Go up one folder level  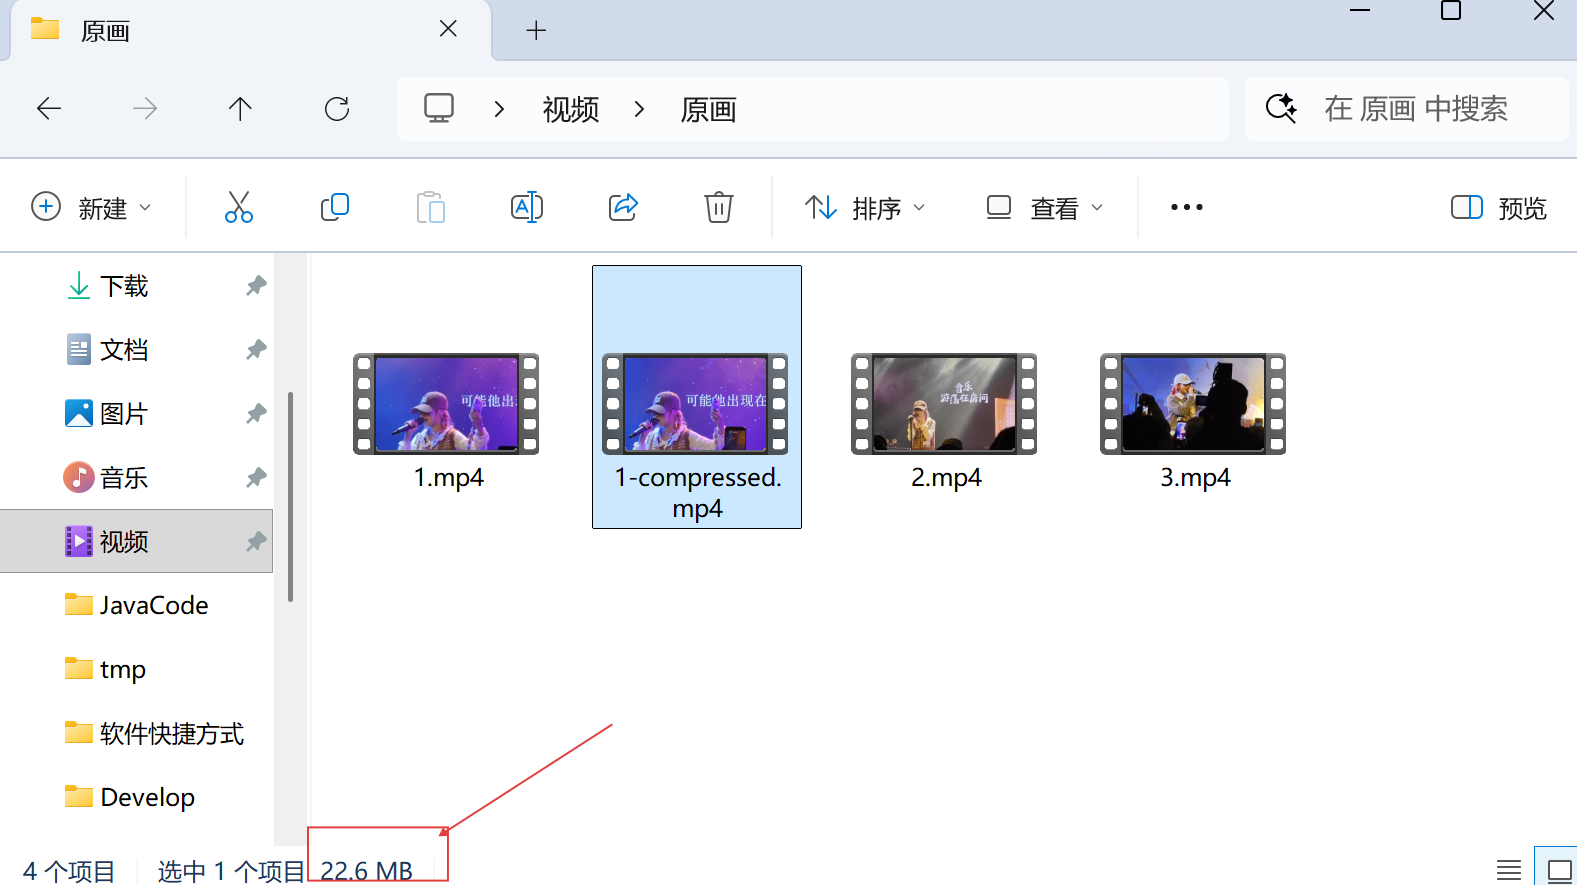240,109
